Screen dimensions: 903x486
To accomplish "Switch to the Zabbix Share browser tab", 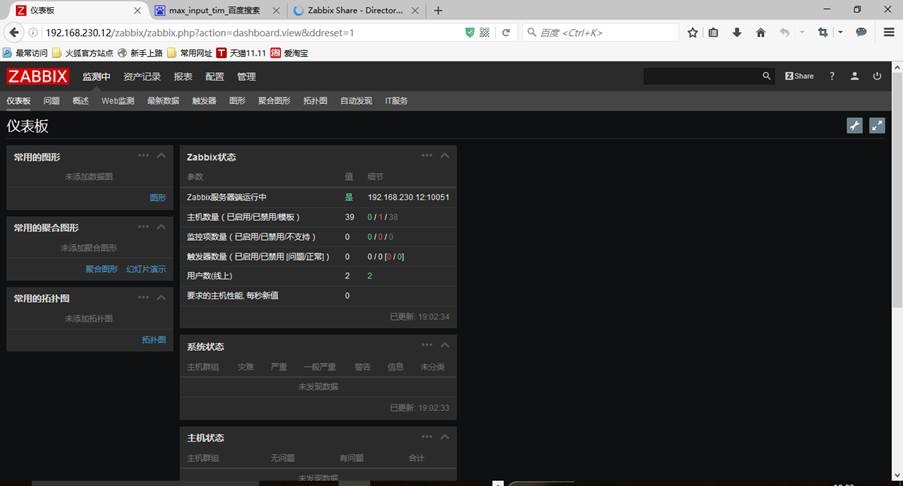I will [355, 10].
